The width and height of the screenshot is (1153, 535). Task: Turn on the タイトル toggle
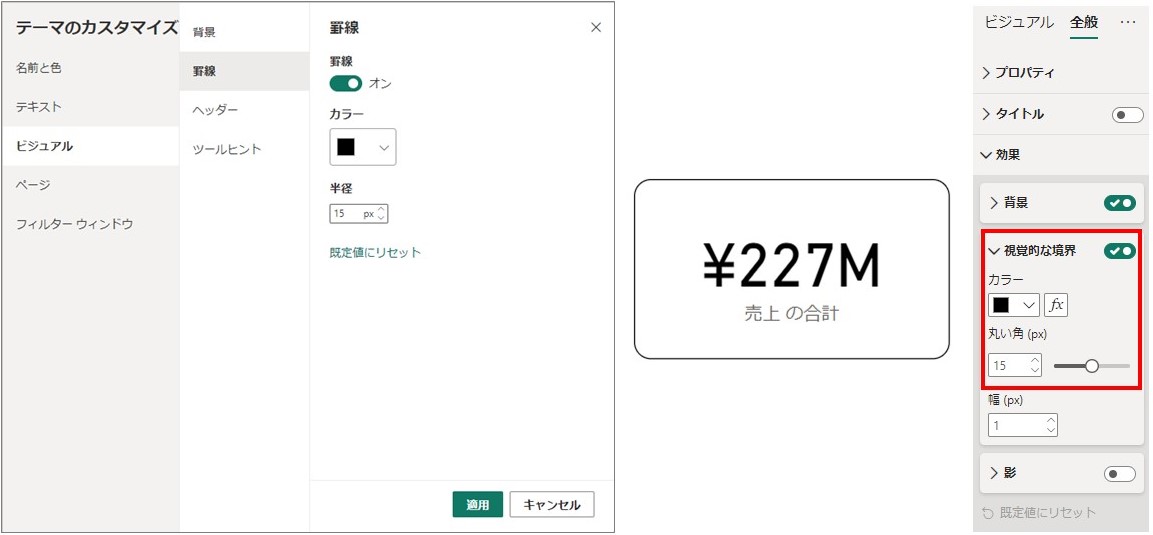coord(1127,115)
